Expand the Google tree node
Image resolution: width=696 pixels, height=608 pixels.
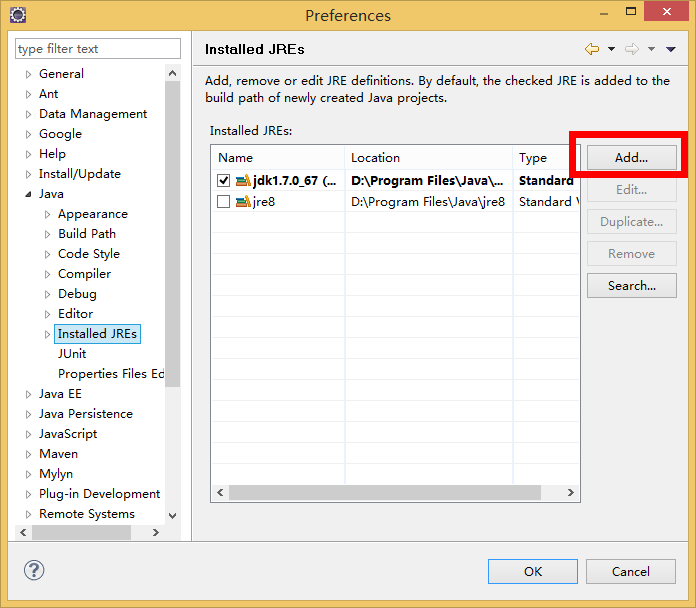coord(28,134)
